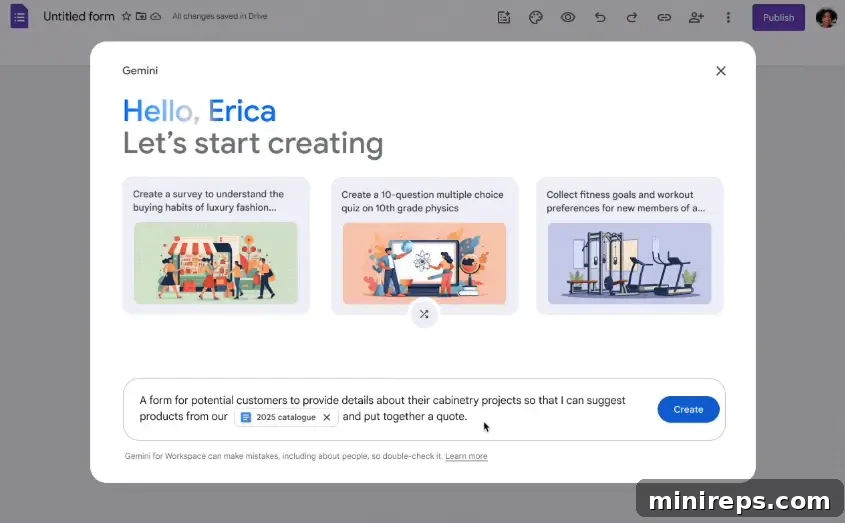The width and height of the screenshot is (845, 523).
Task: Star the Untitled form
Action: tap(126, 16)
